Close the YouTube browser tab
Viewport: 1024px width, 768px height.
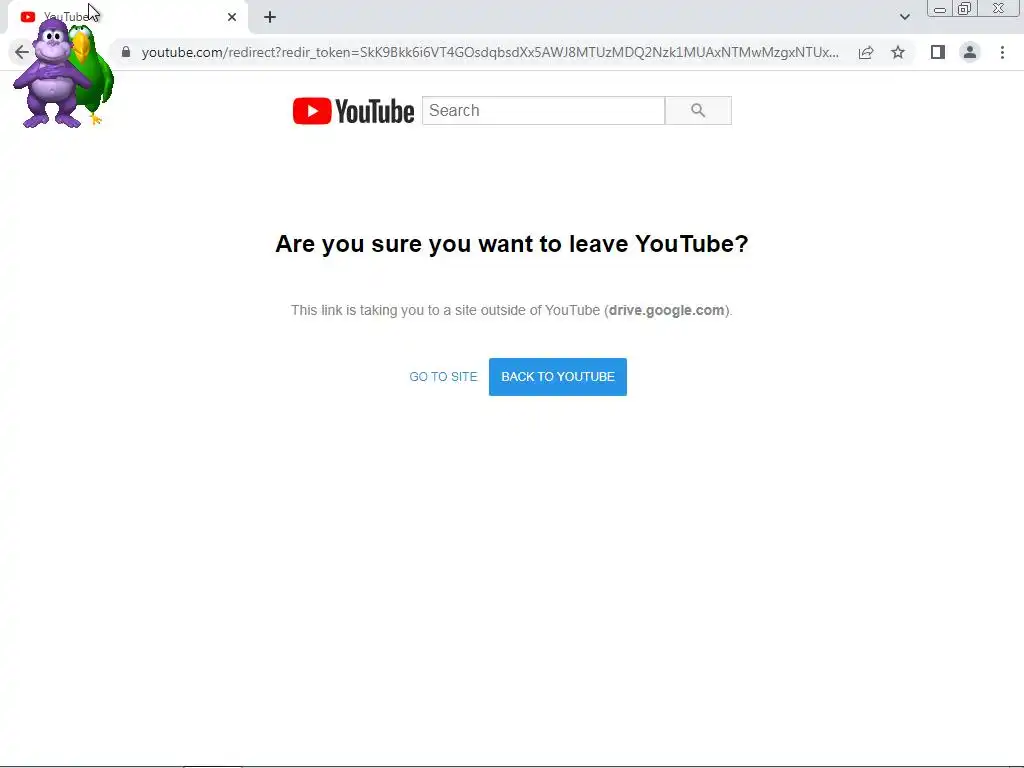click(x=232, y=17)
